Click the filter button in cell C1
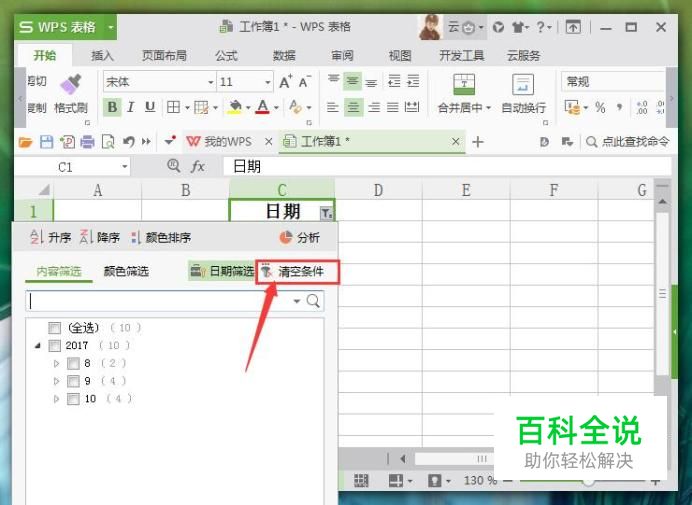The width and height of the screenshot is (692, 505). pyautogui.click(x=326, y=214)
